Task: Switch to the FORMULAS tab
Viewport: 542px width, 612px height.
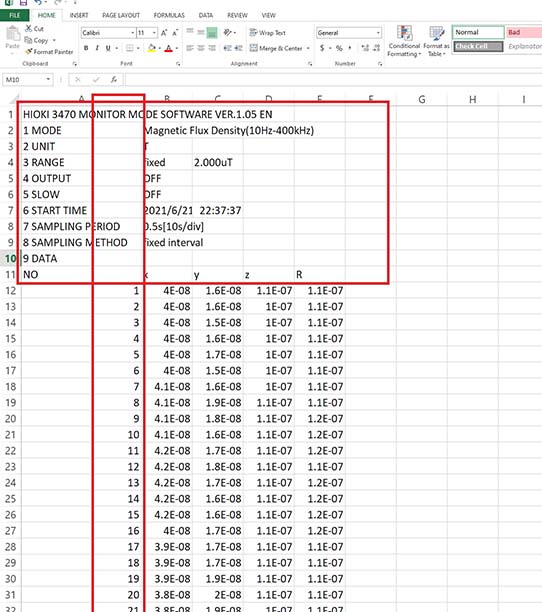Action: pyautogui.click(x=169, y=15)
